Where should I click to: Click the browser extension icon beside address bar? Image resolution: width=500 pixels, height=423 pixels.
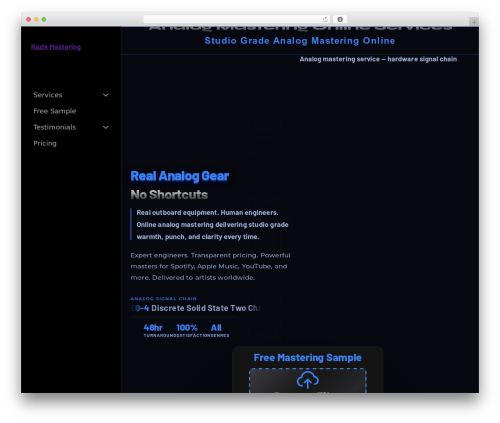pos(340,19)
